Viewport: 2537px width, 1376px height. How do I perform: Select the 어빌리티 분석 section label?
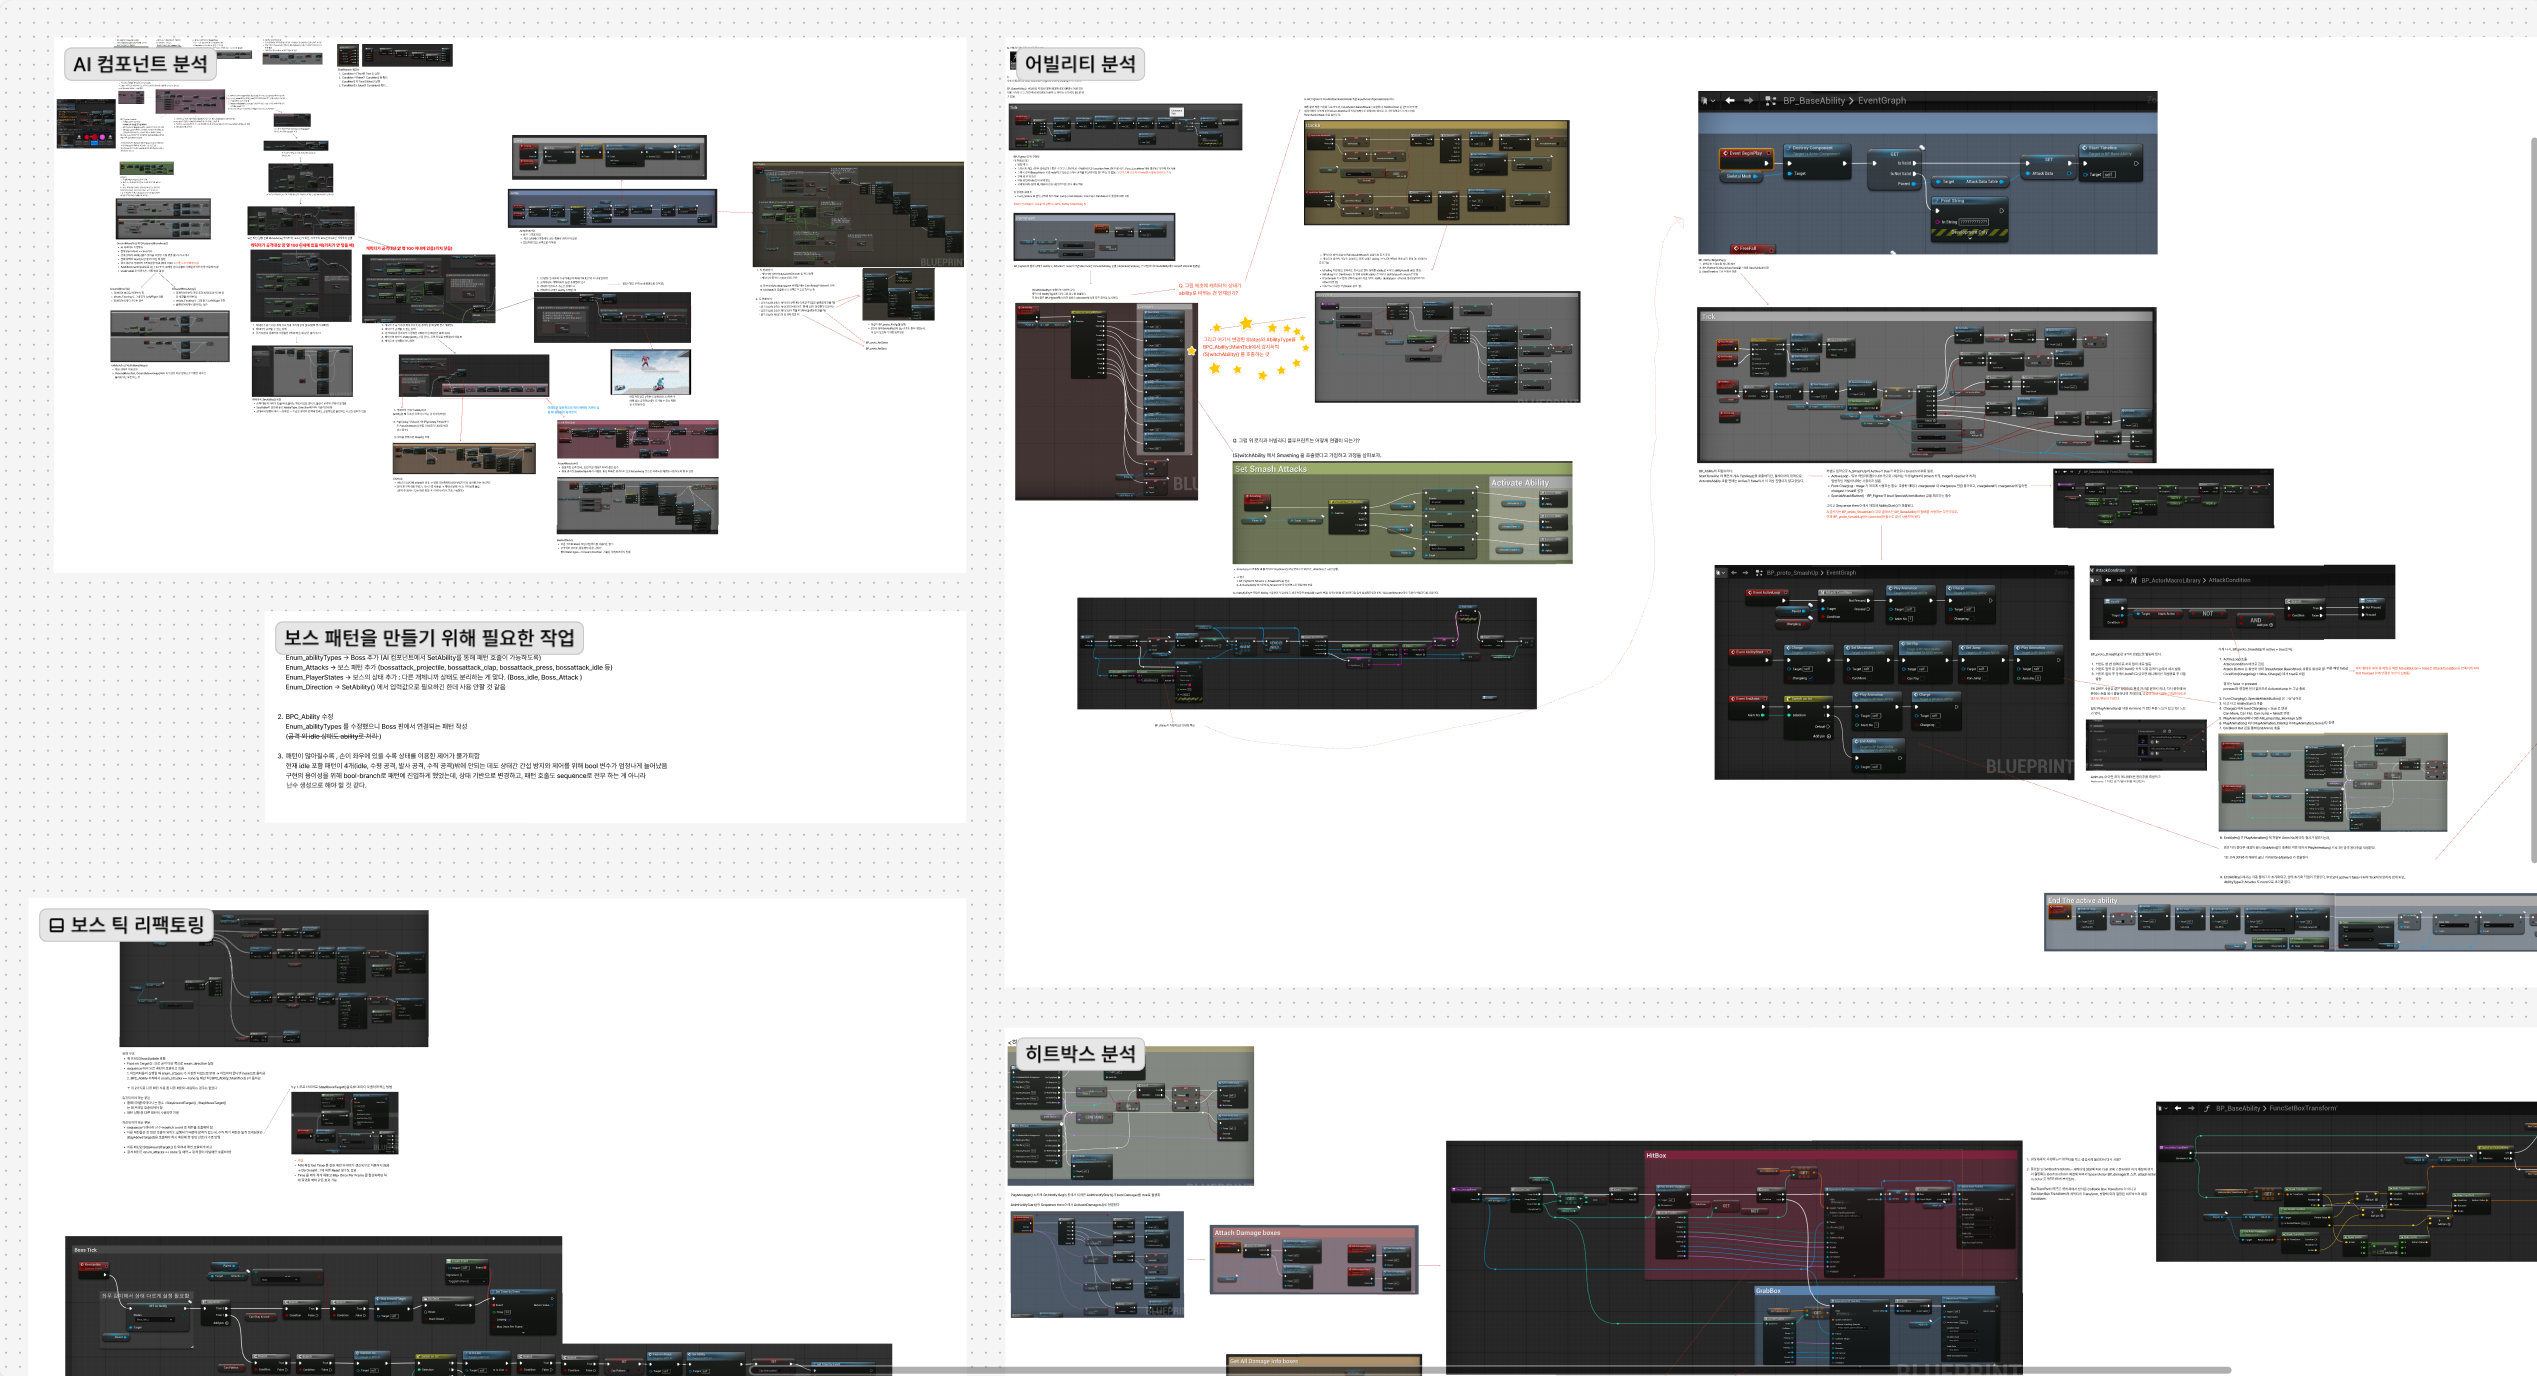(1079, 64)
